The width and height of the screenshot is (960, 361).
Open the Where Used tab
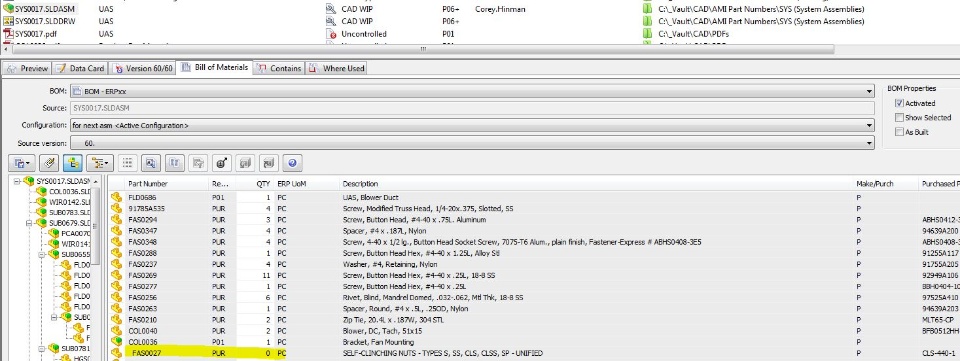(336, 69)
